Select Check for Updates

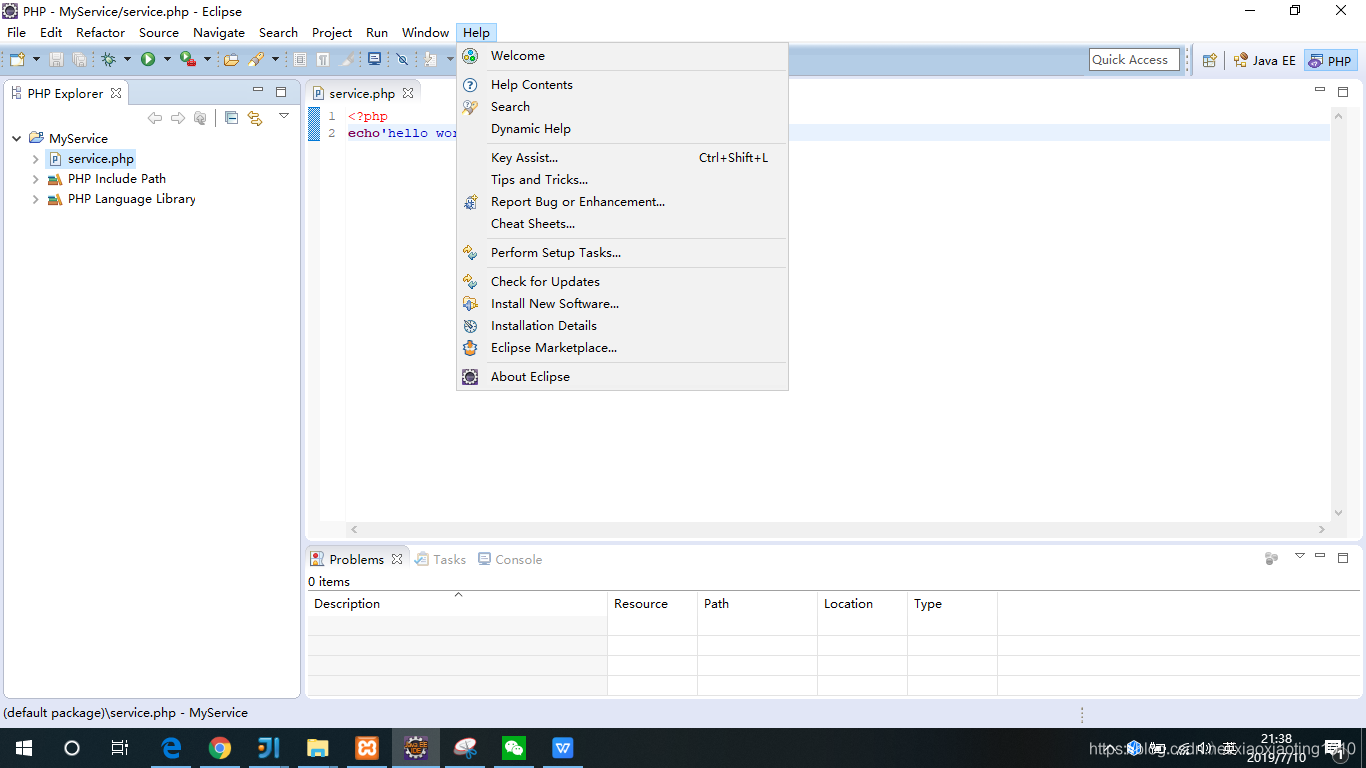click(x=622, y=282)
